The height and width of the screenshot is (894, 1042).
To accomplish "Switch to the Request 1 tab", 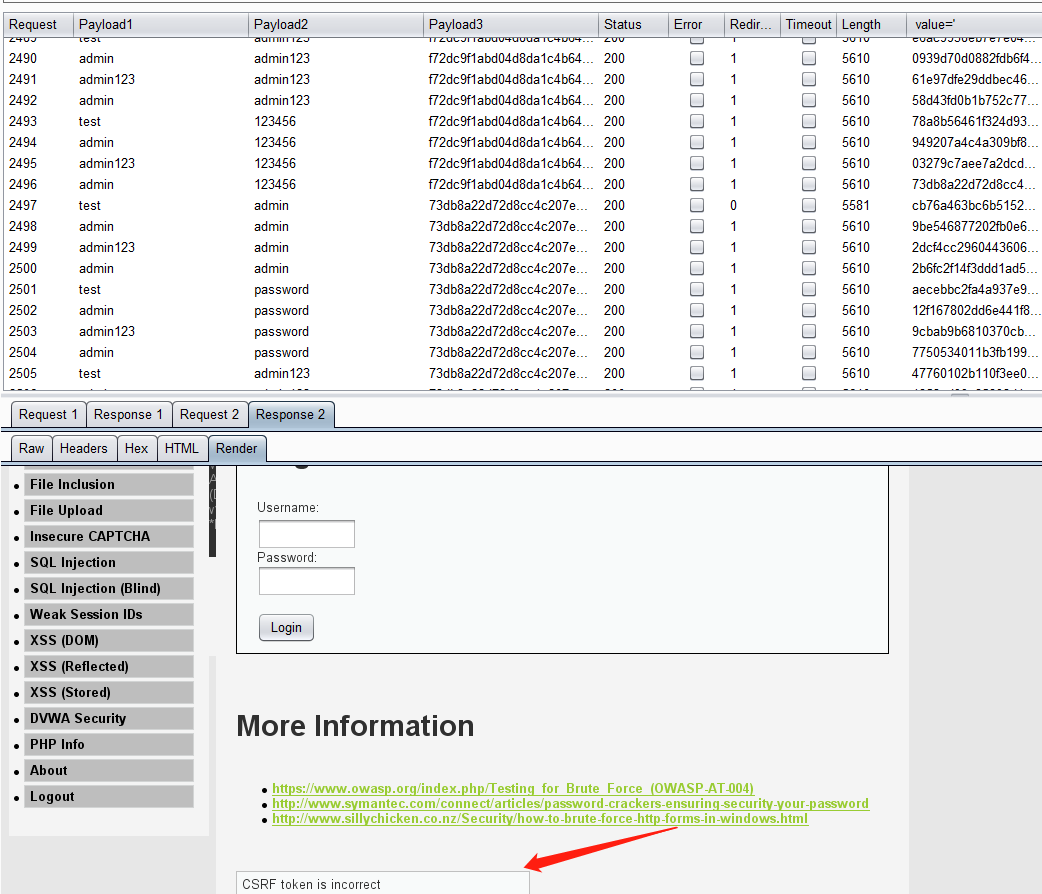I will (49, 415).
